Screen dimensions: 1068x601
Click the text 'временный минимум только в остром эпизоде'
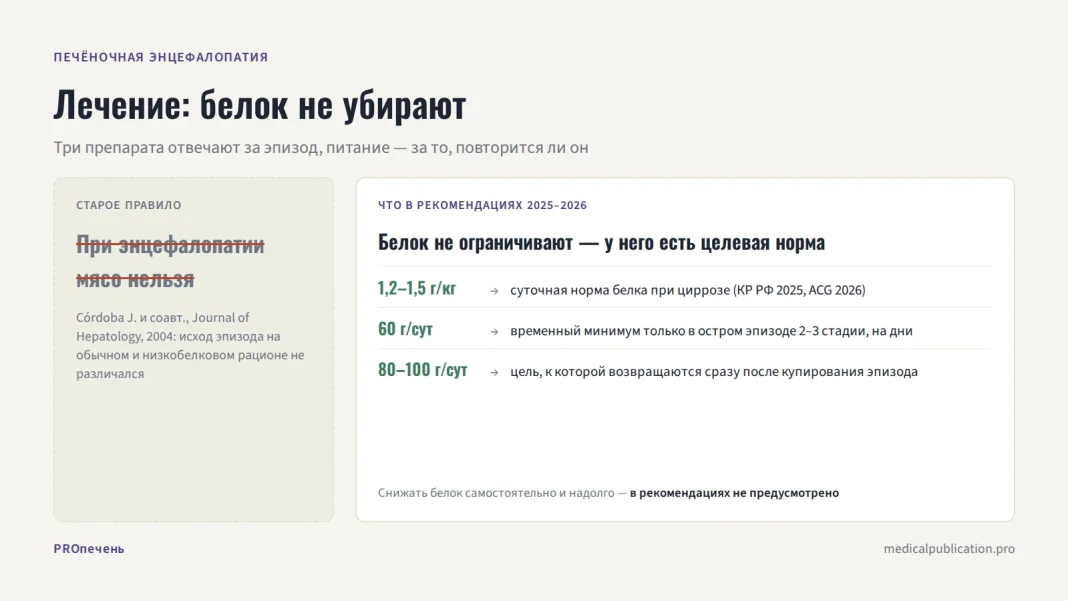653,331
